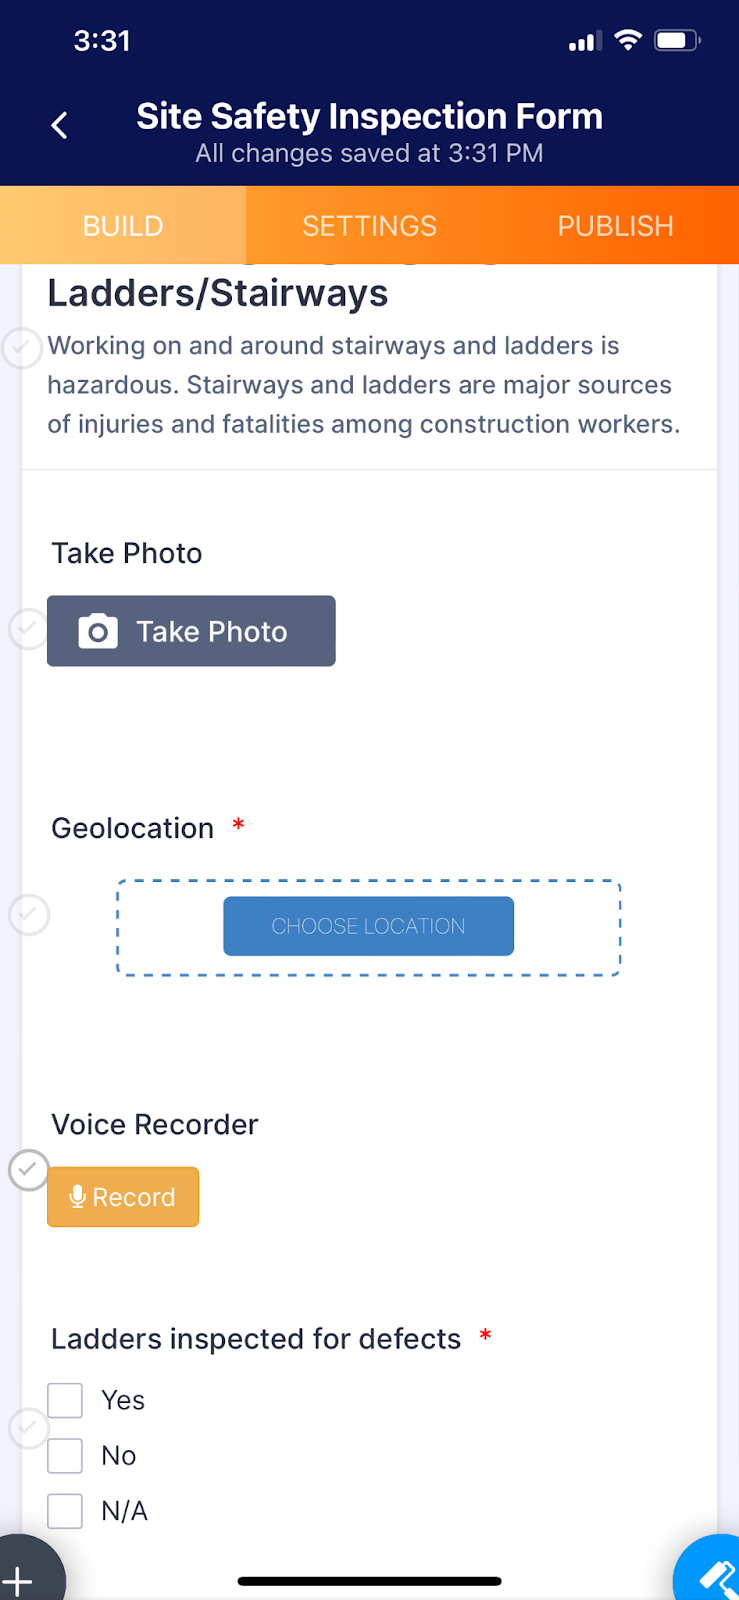Screen dimensions: 739x1600
Task: Tap the Ladders inspected for defects label
Action: pos(256,1339)
